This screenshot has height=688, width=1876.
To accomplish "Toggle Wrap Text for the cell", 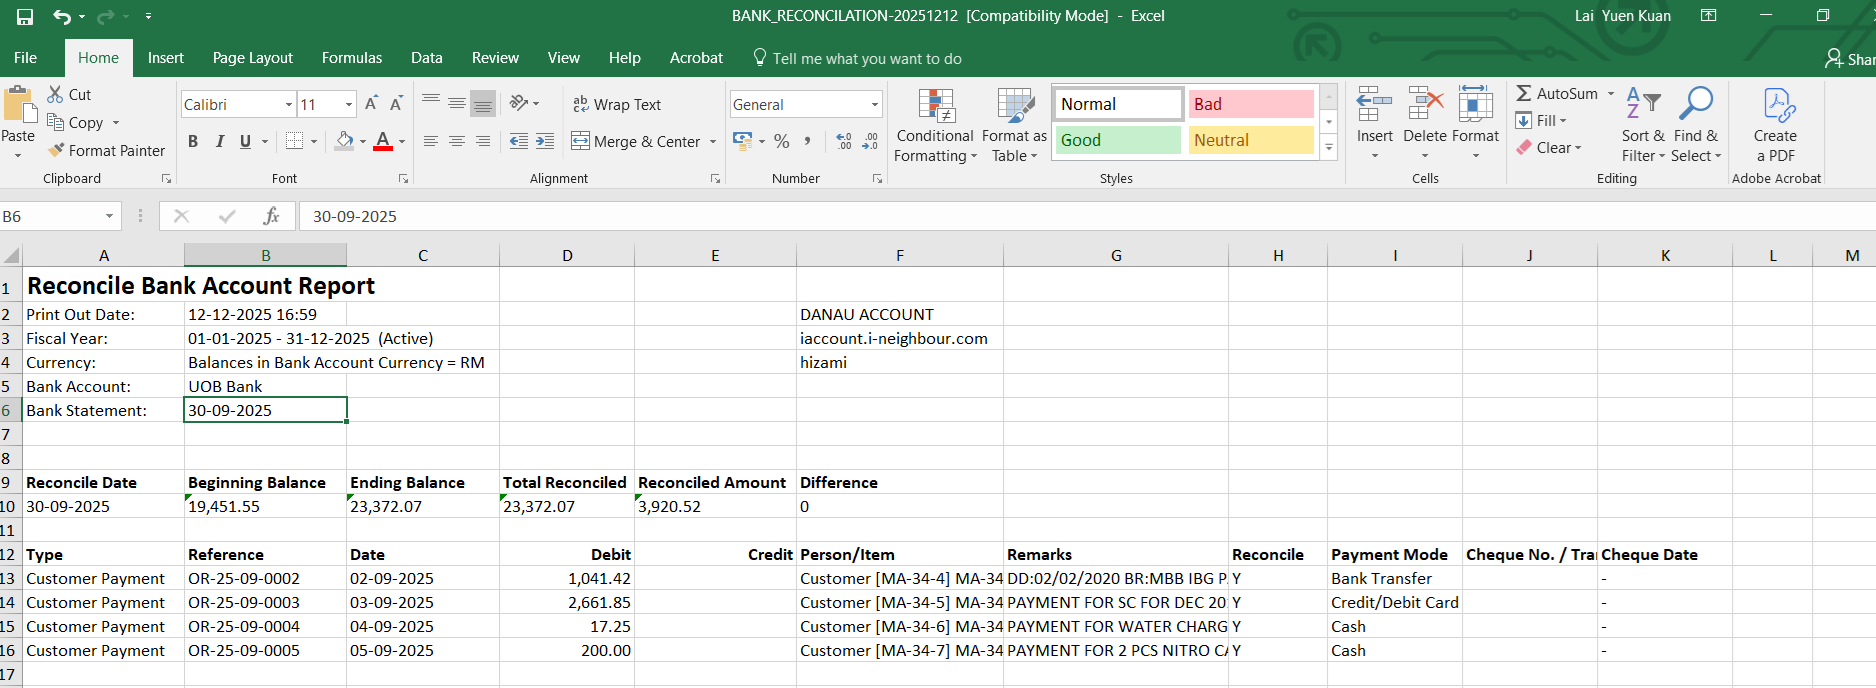I will point(617,104).
